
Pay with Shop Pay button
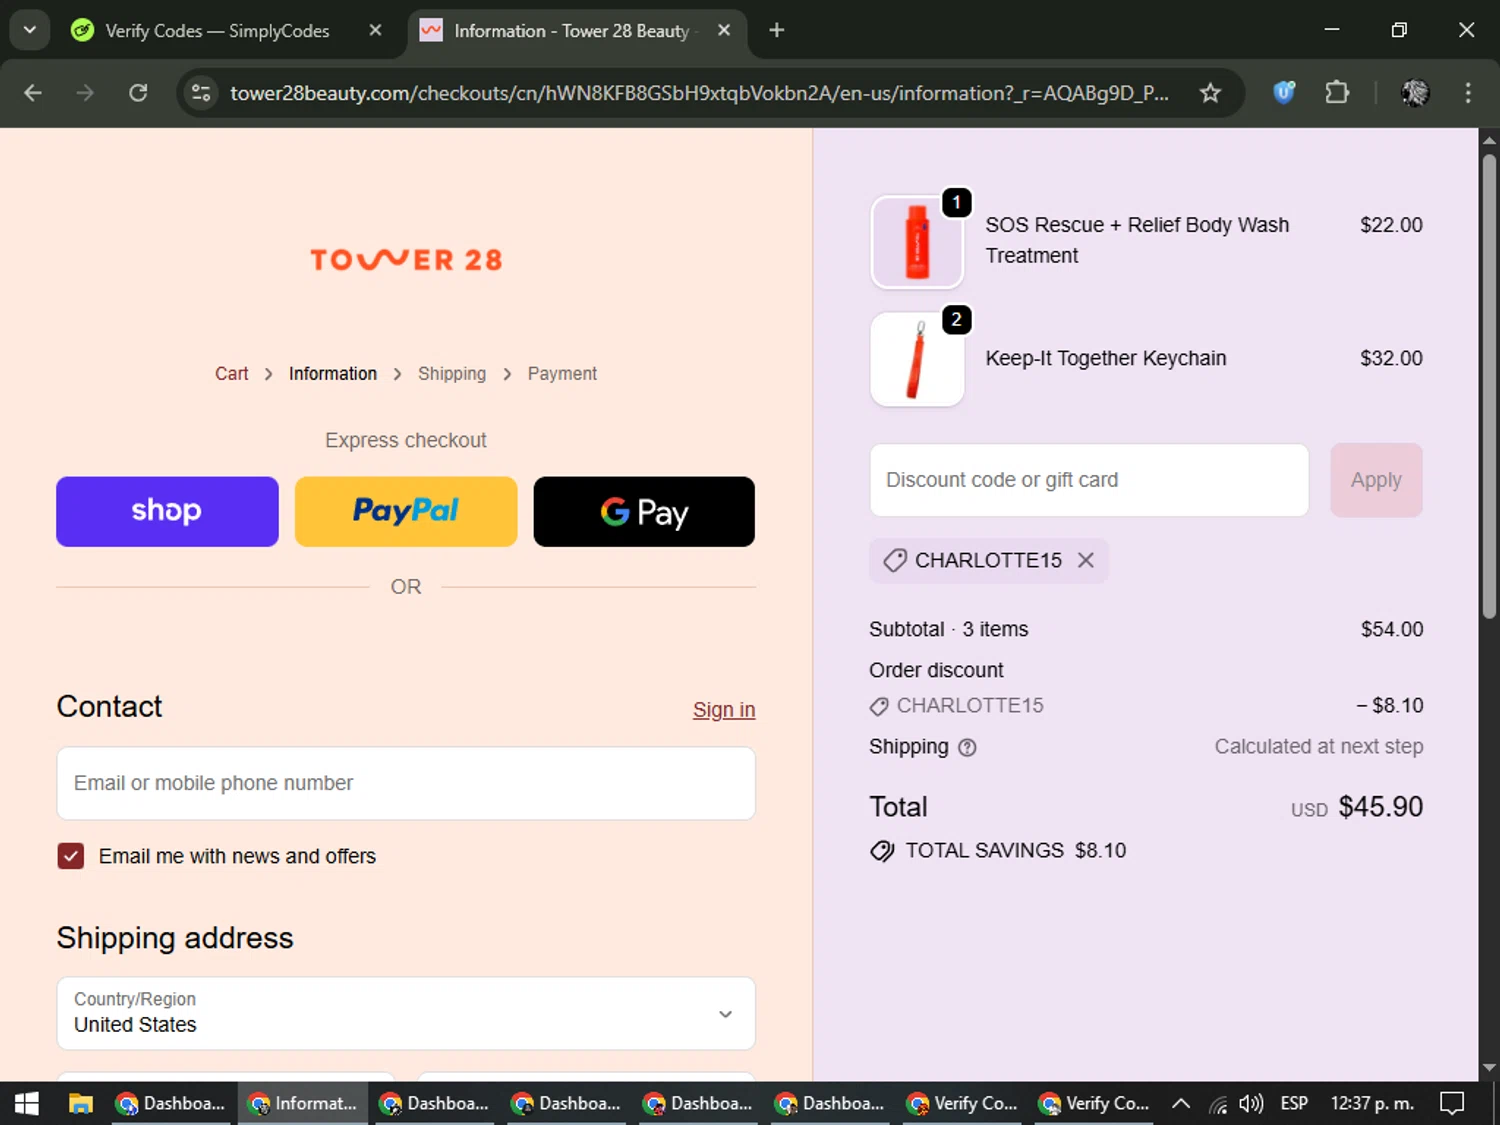[x=167, y=511]
